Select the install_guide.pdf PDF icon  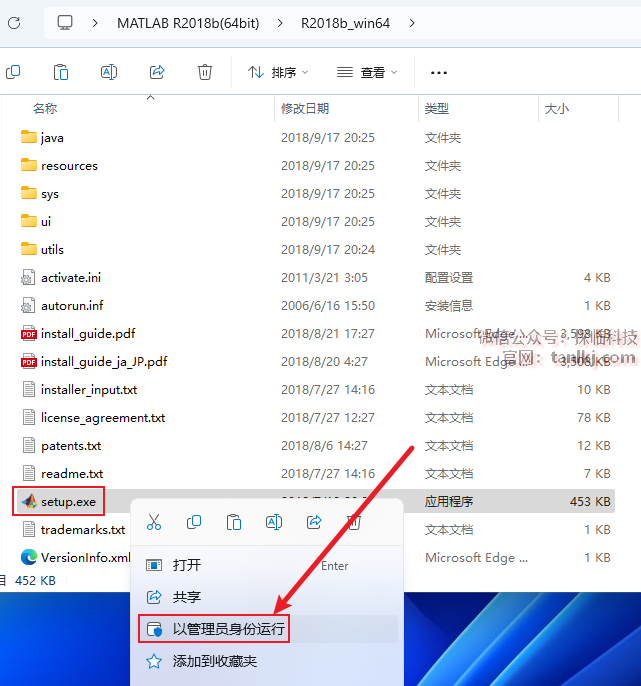[x=28, y=334]
